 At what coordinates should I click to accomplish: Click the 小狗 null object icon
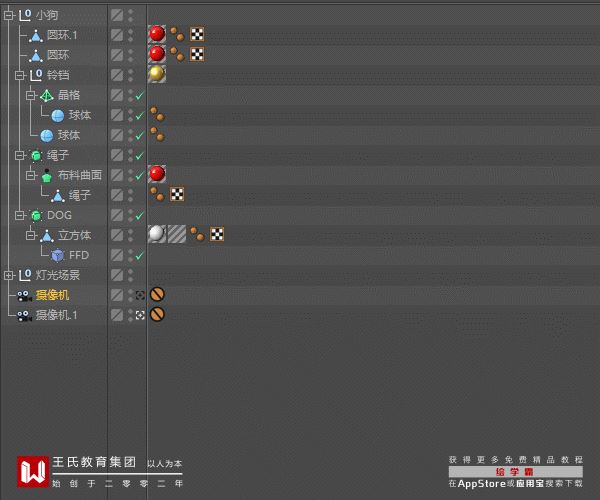pyautogui.click(x=25, y=15)
